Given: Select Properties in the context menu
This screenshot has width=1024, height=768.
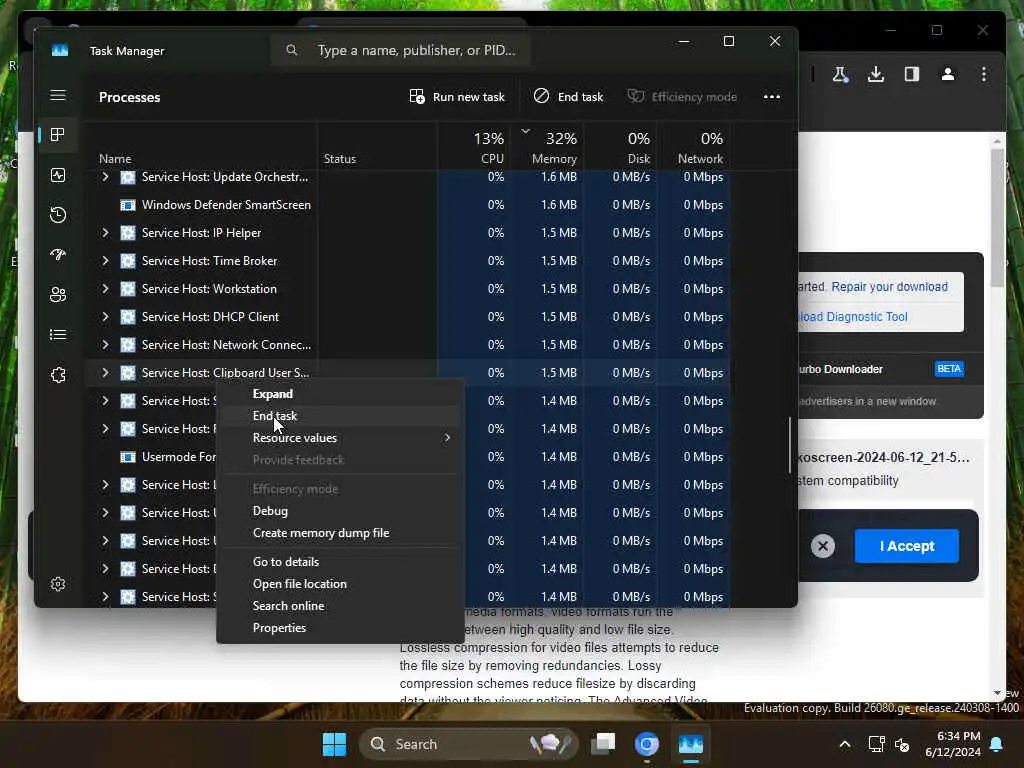Looking at the screenshot, I should tap(340, 628).
